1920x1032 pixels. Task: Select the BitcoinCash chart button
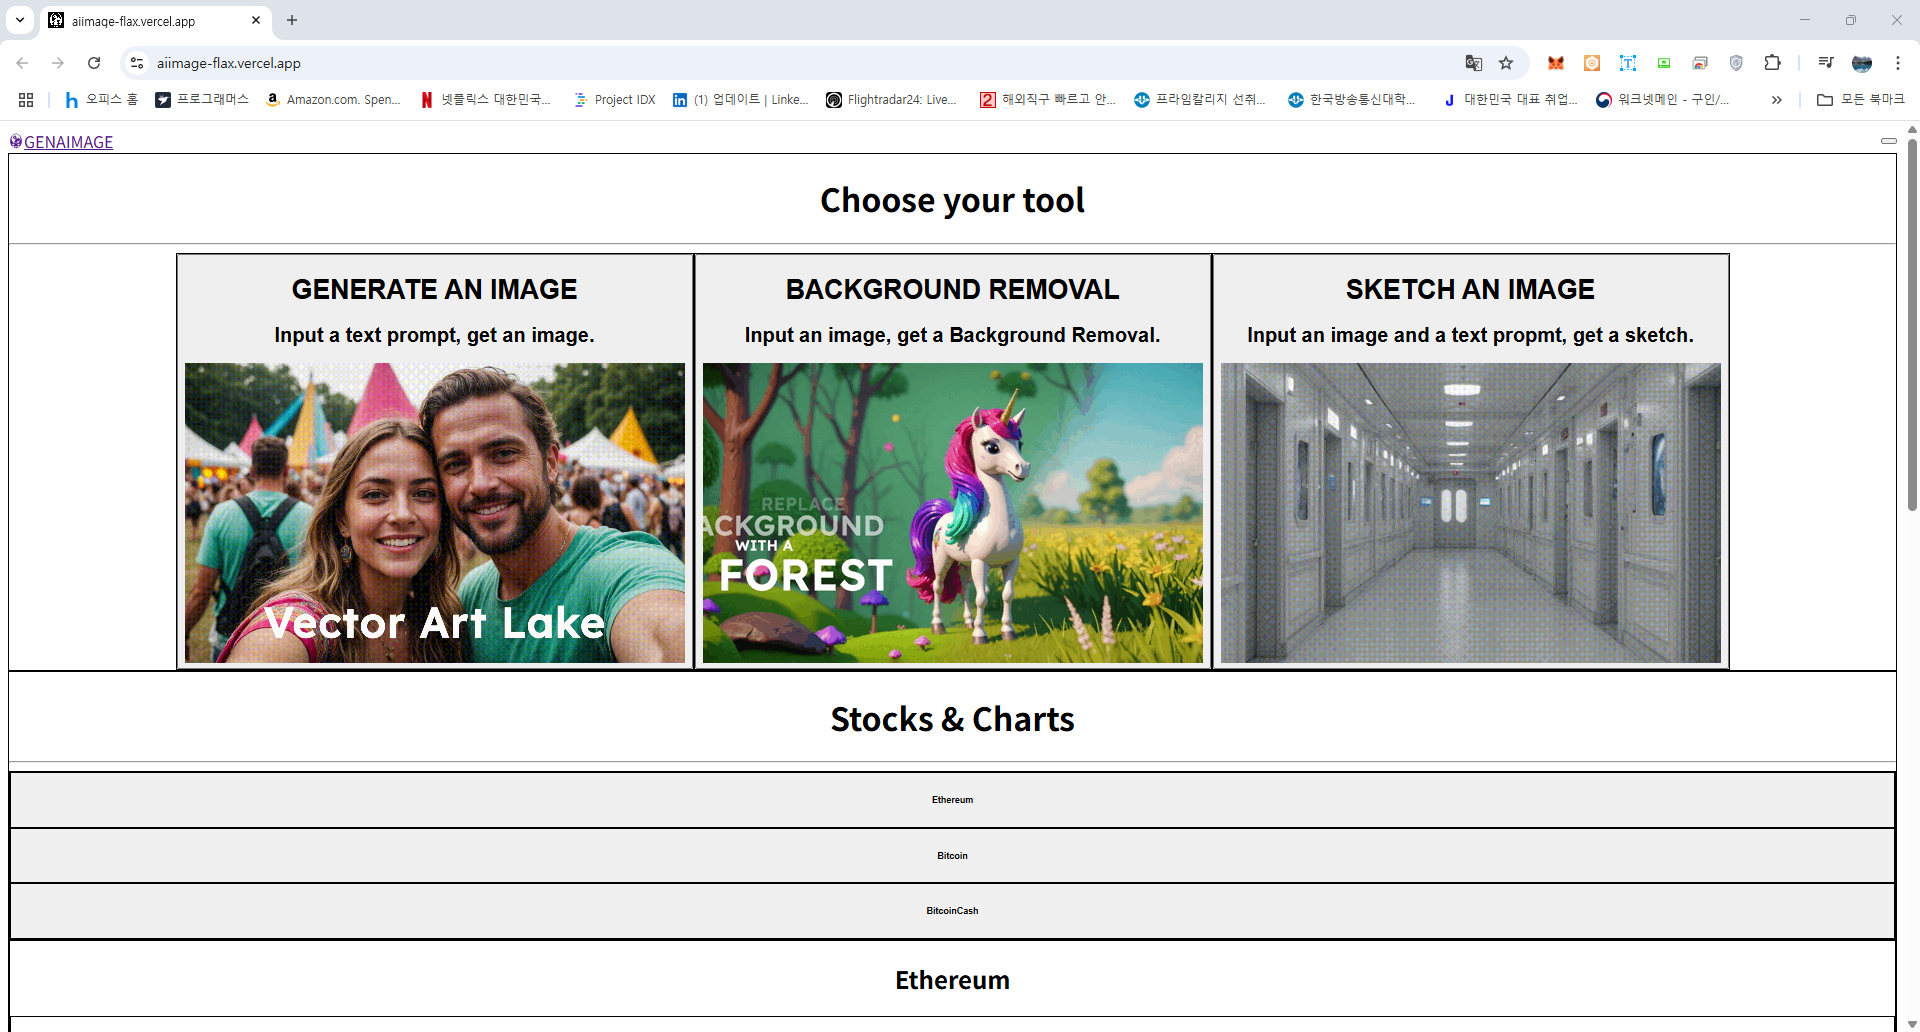952,911
